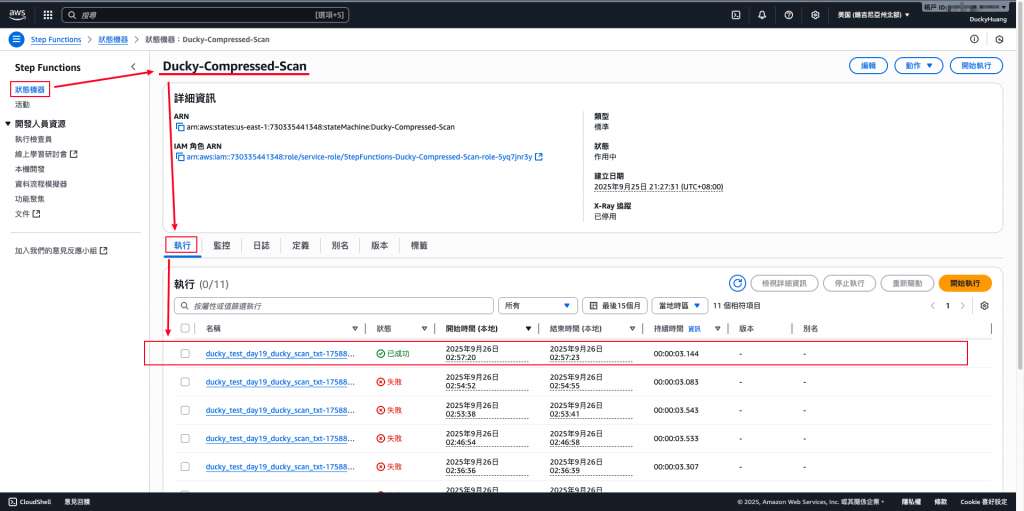Open 活動 in the sidebar
1024x511 pixels.
tap(22, 105)
